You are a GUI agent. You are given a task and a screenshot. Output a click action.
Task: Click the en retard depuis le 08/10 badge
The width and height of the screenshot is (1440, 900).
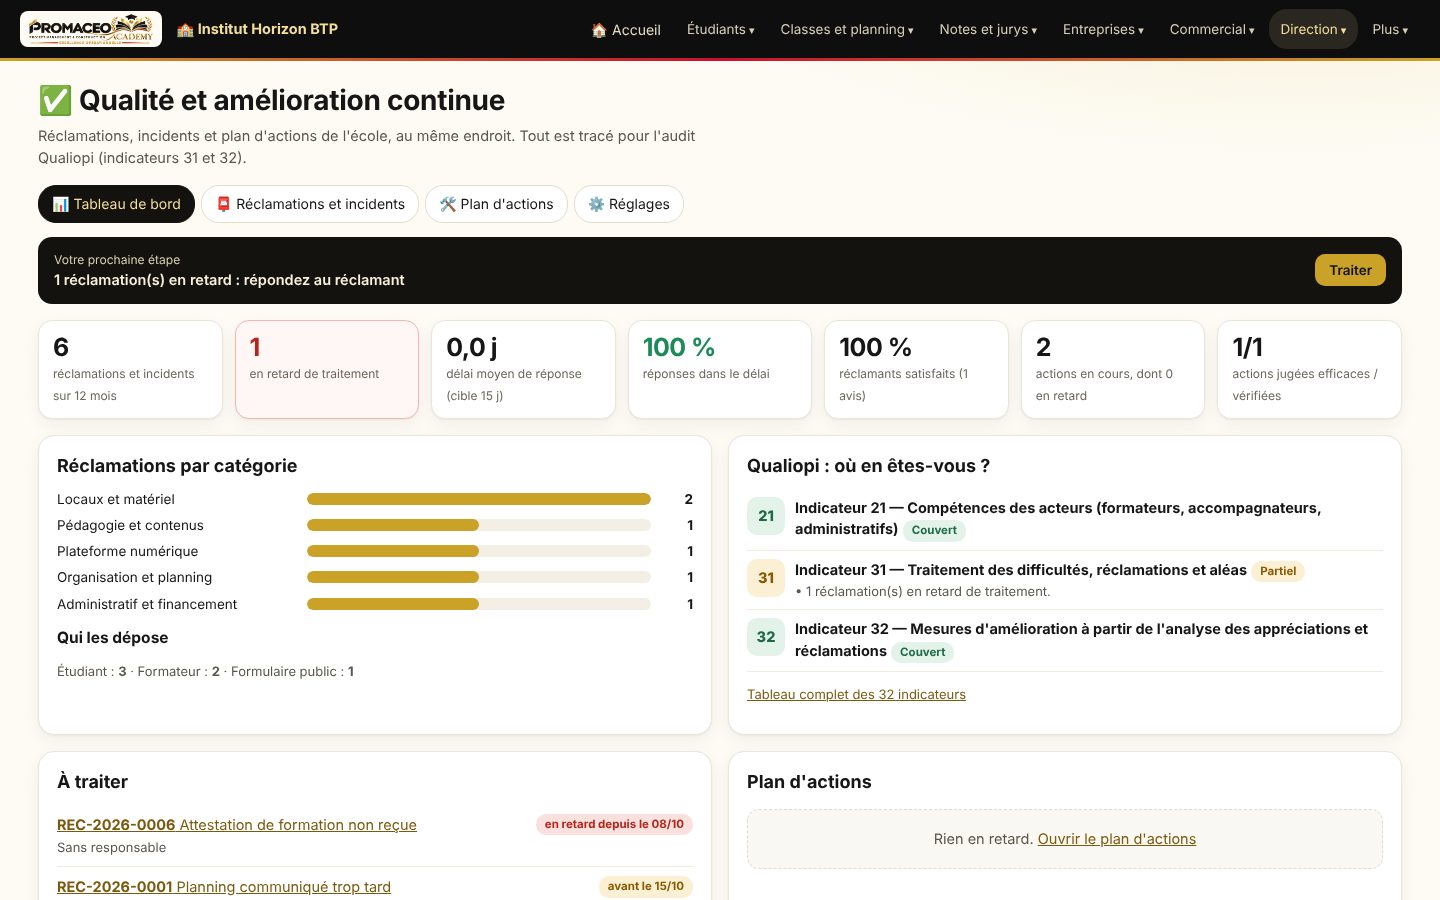pos(614,824)
